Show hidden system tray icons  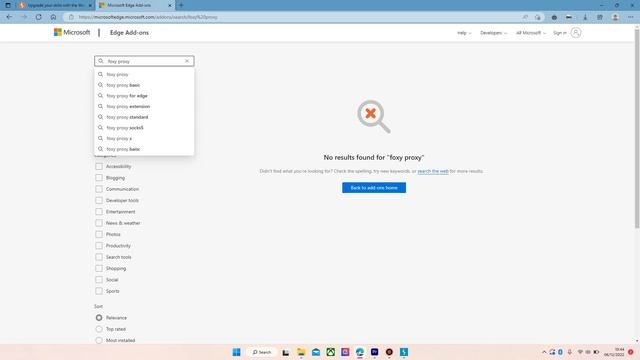(x=544, y=352)
